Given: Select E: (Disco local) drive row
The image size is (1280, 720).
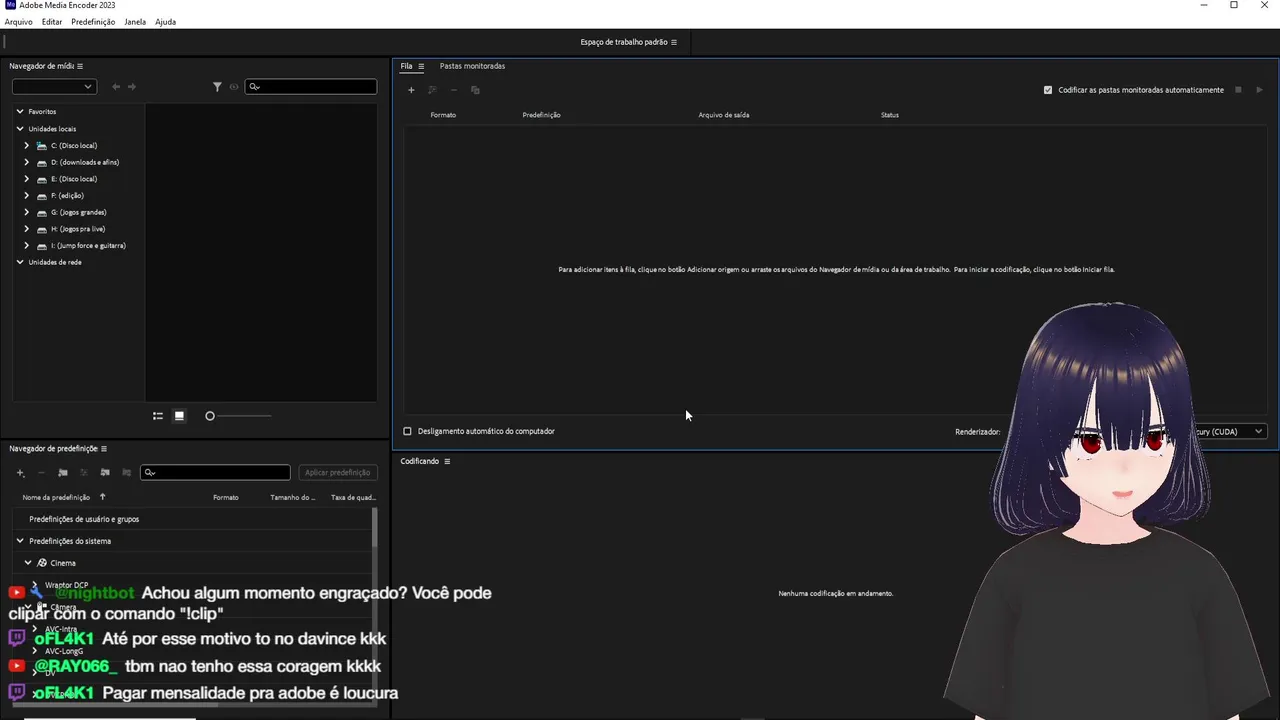Looking at the screenshot, I should [x=74, y=179].
